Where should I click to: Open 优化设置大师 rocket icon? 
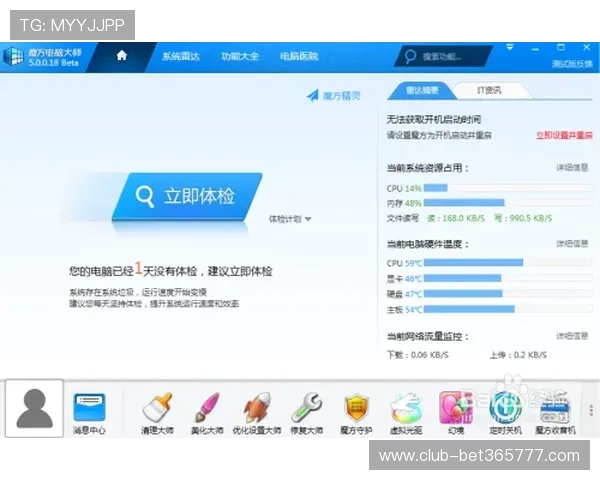pyautogui.click(x=257, y=414)
